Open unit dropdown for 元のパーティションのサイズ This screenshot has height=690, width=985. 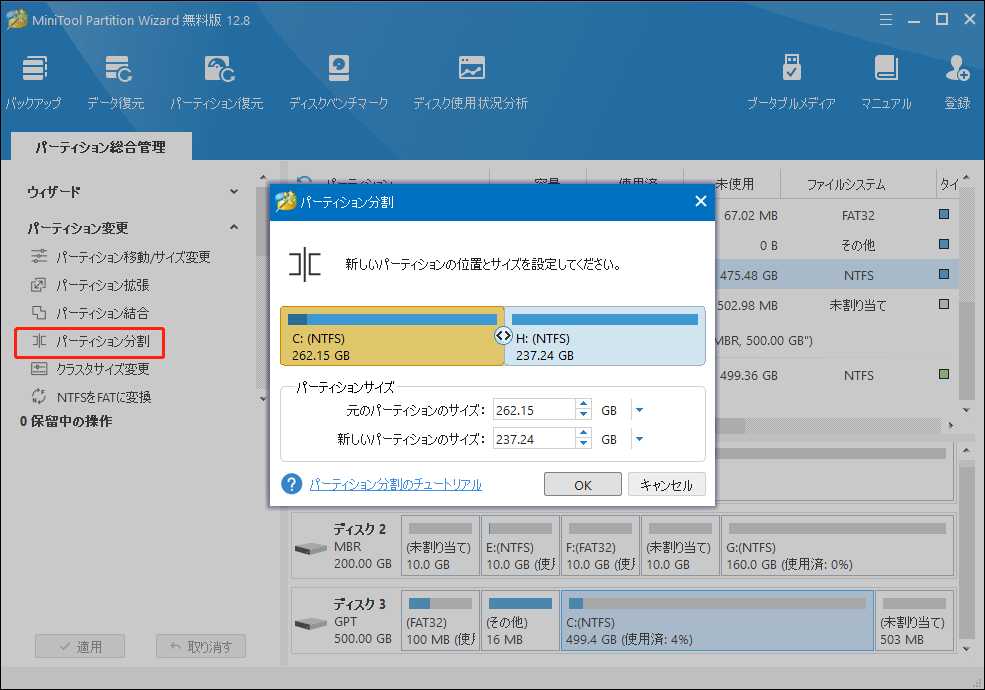pyautogui.click(x=639, y=410)
